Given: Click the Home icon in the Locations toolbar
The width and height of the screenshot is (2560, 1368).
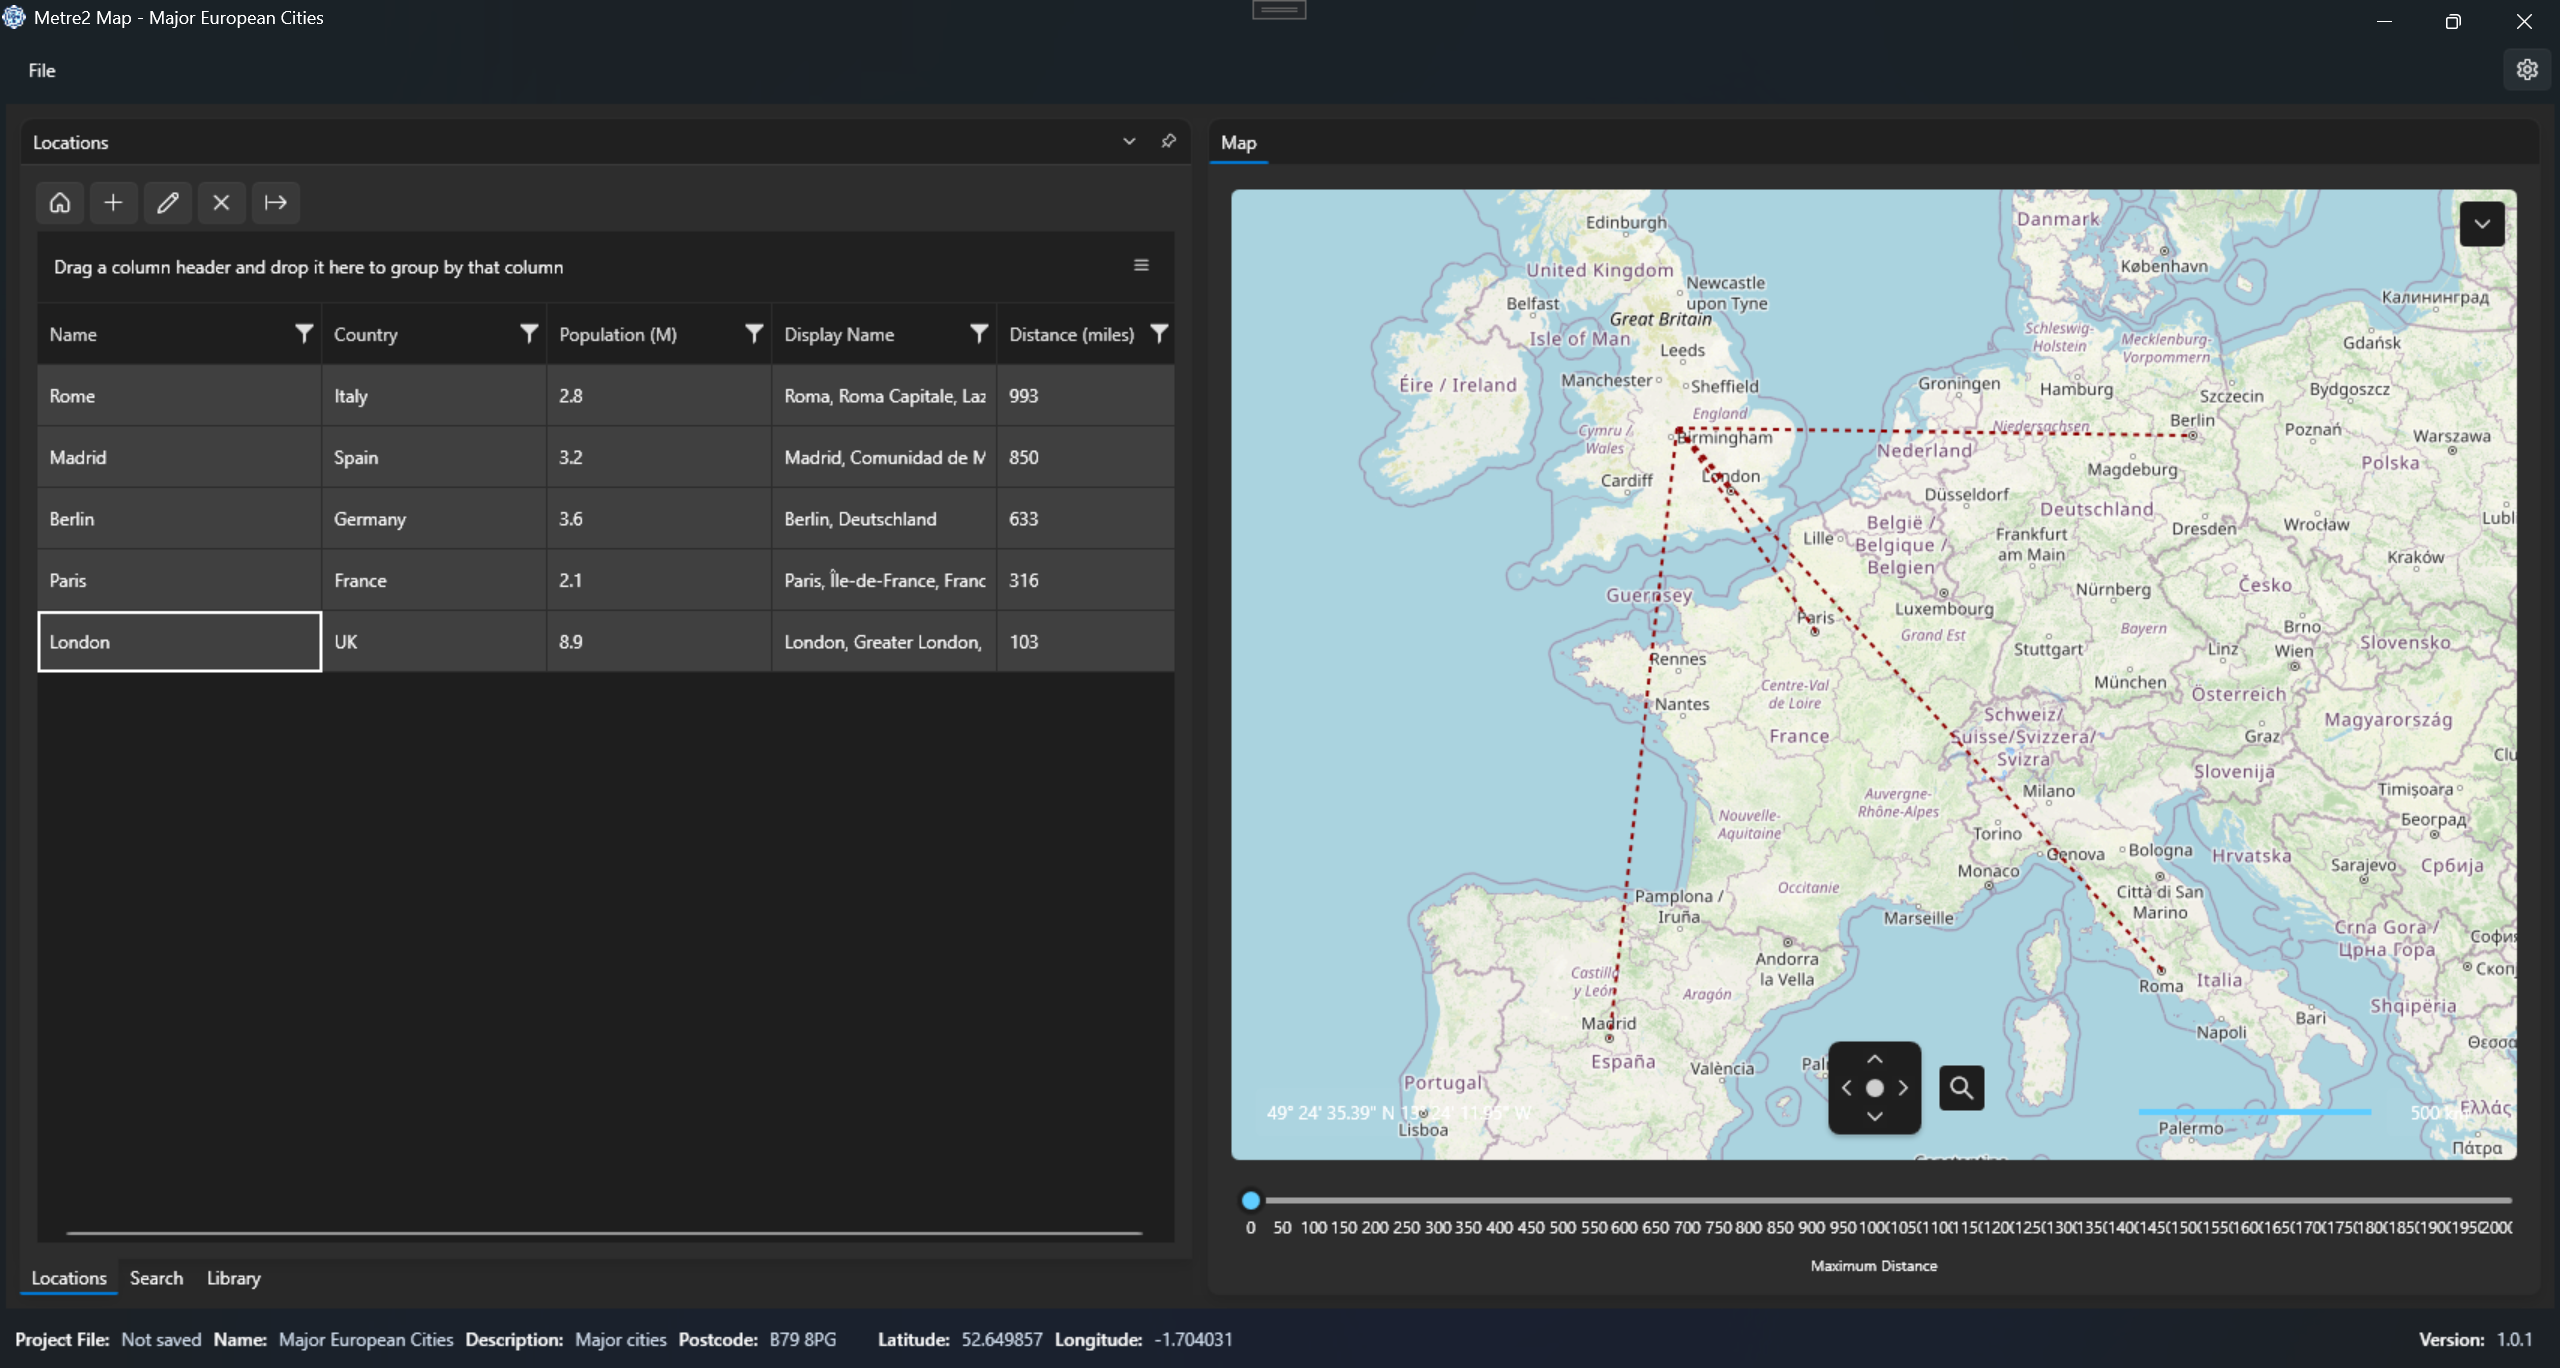Looking at the screenshot, I should click(60, 202).
